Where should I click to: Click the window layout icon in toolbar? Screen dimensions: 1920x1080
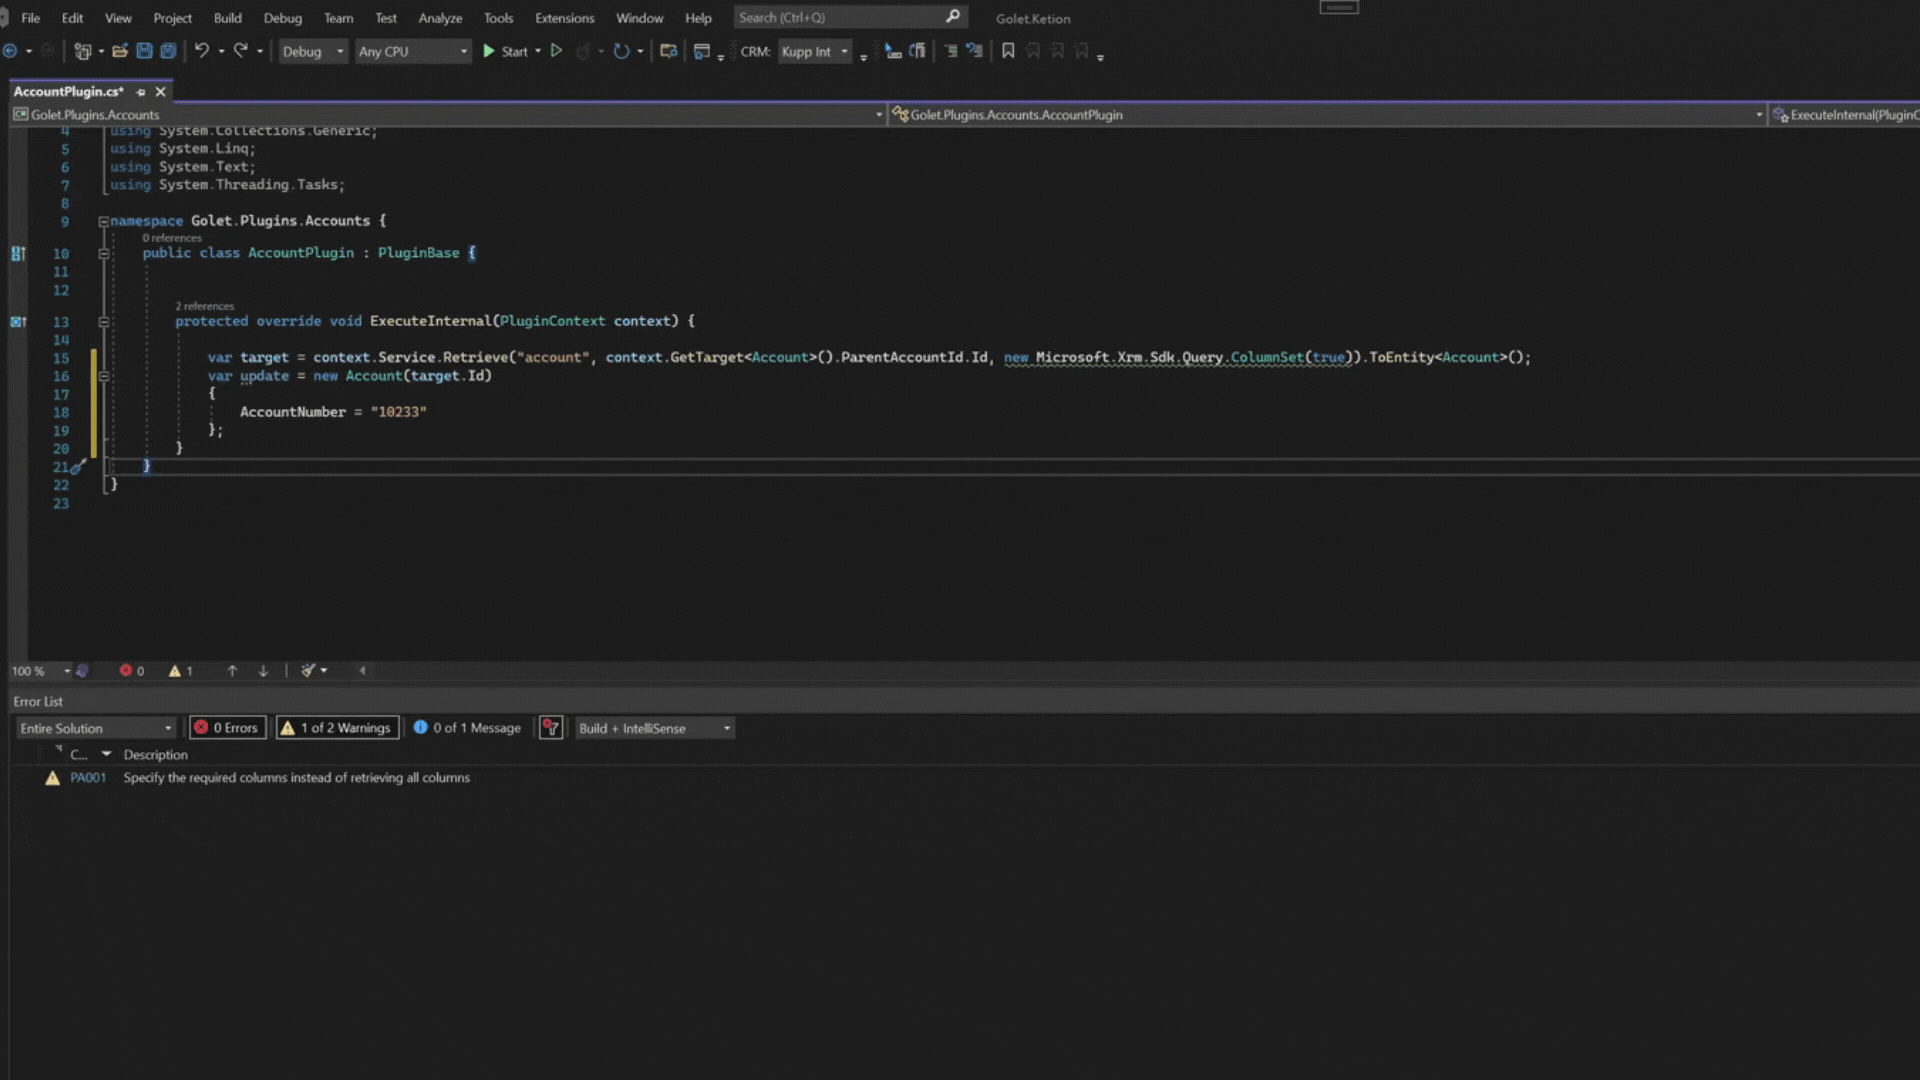pyautogui.click(x=702, y=51)
